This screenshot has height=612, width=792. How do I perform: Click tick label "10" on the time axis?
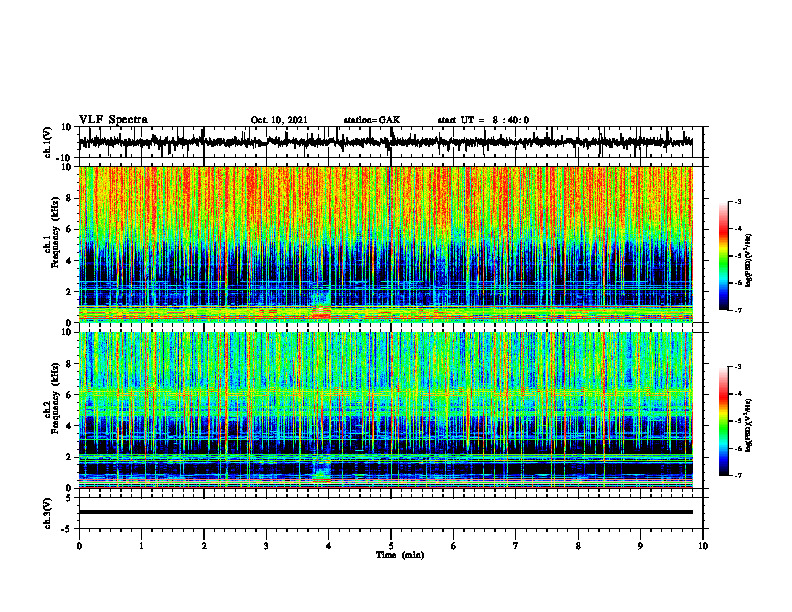tap(703, 546)
